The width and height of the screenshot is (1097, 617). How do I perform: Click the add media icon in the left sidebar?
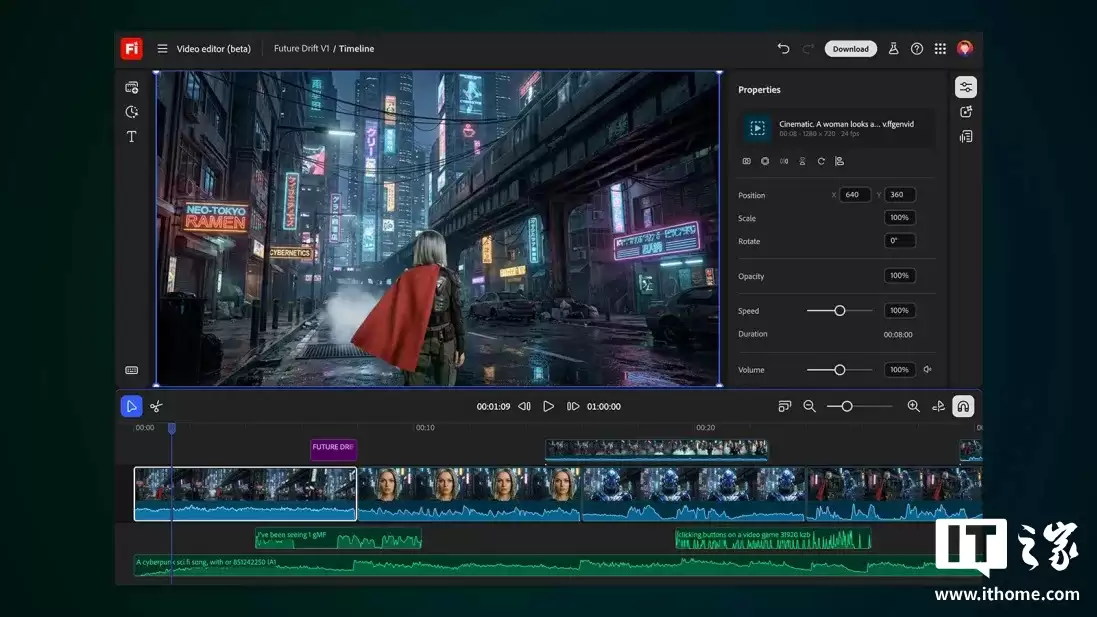tap(131, 87)
